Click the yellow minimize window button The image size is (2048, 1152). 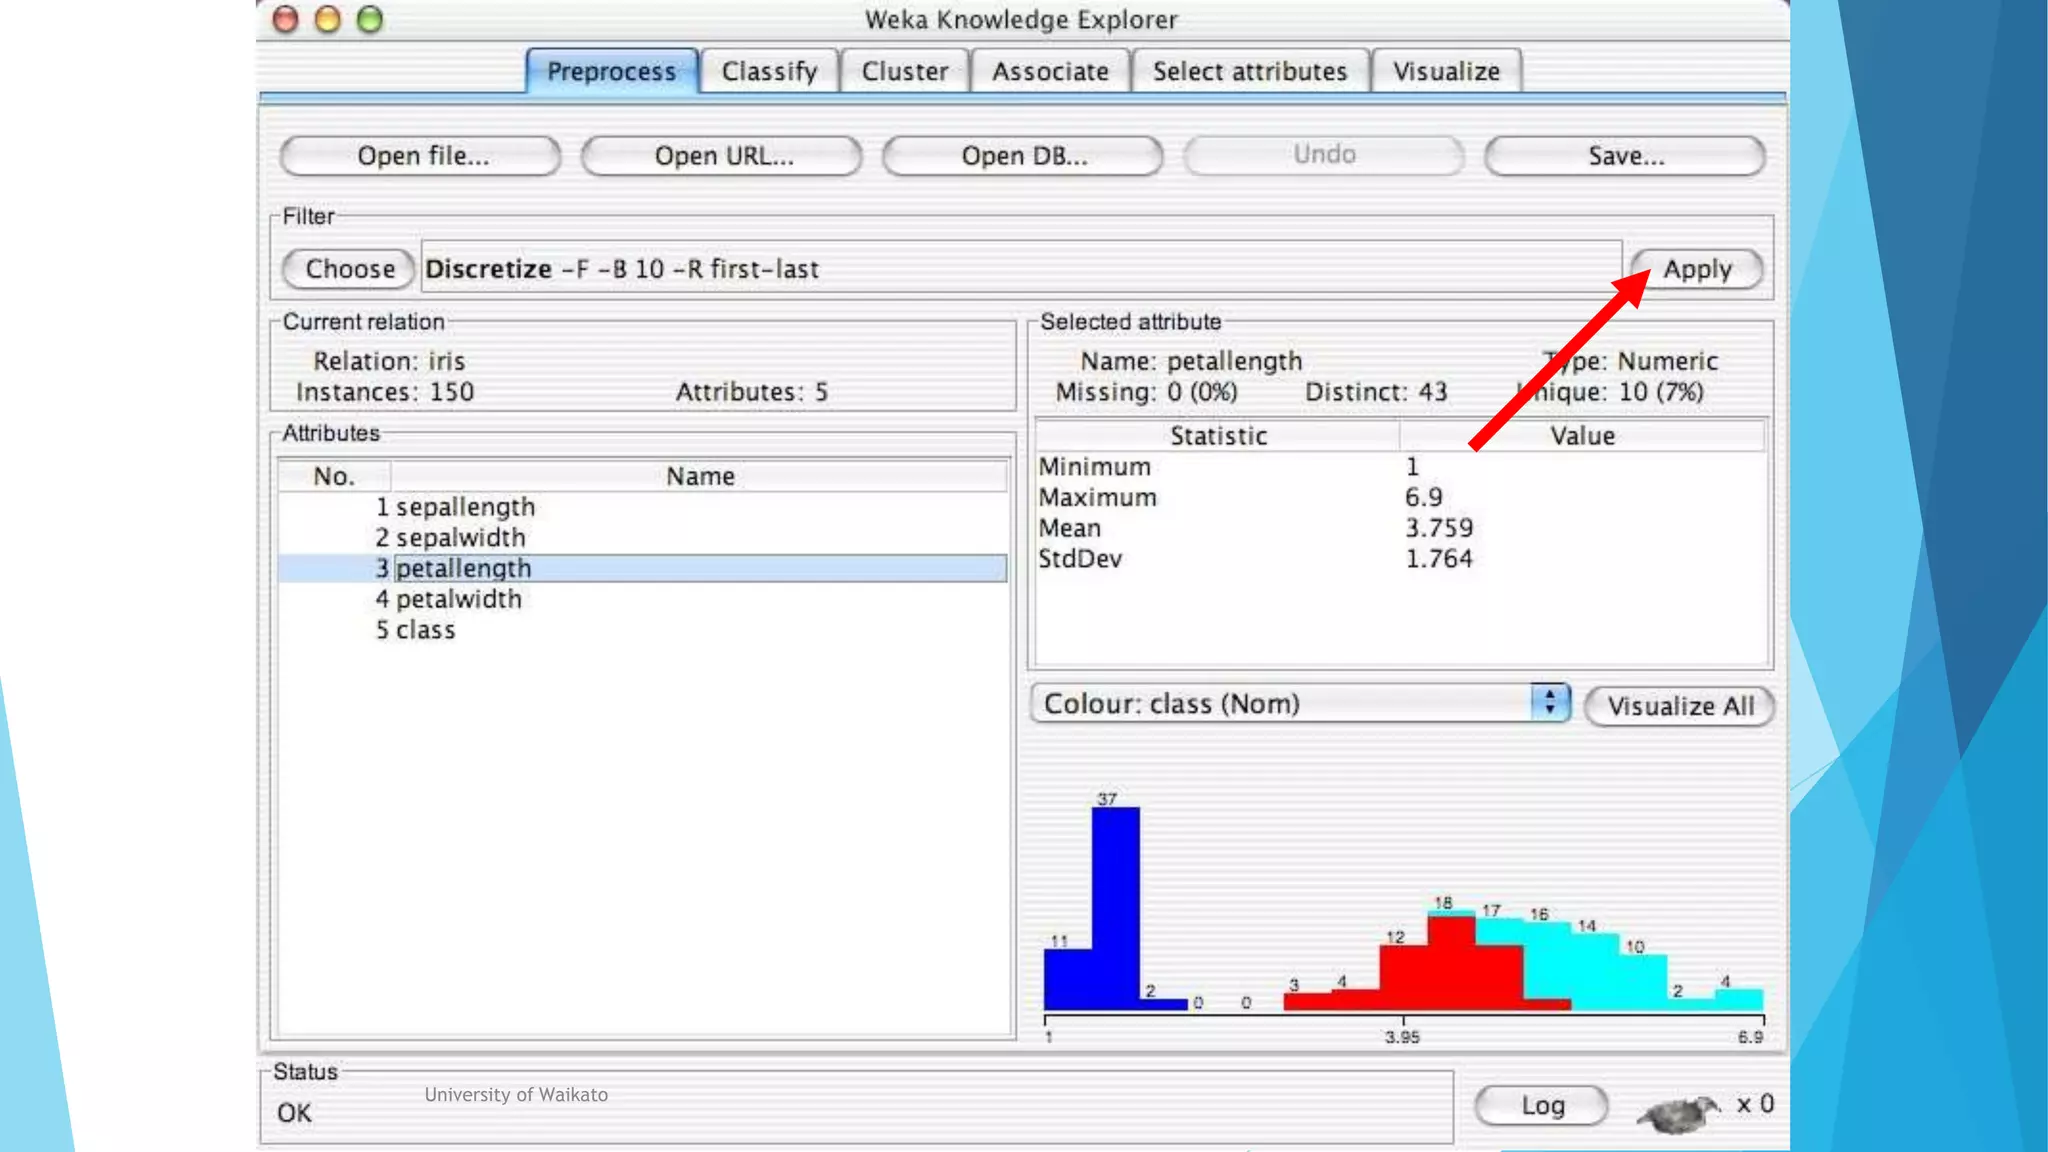(328, 19)
